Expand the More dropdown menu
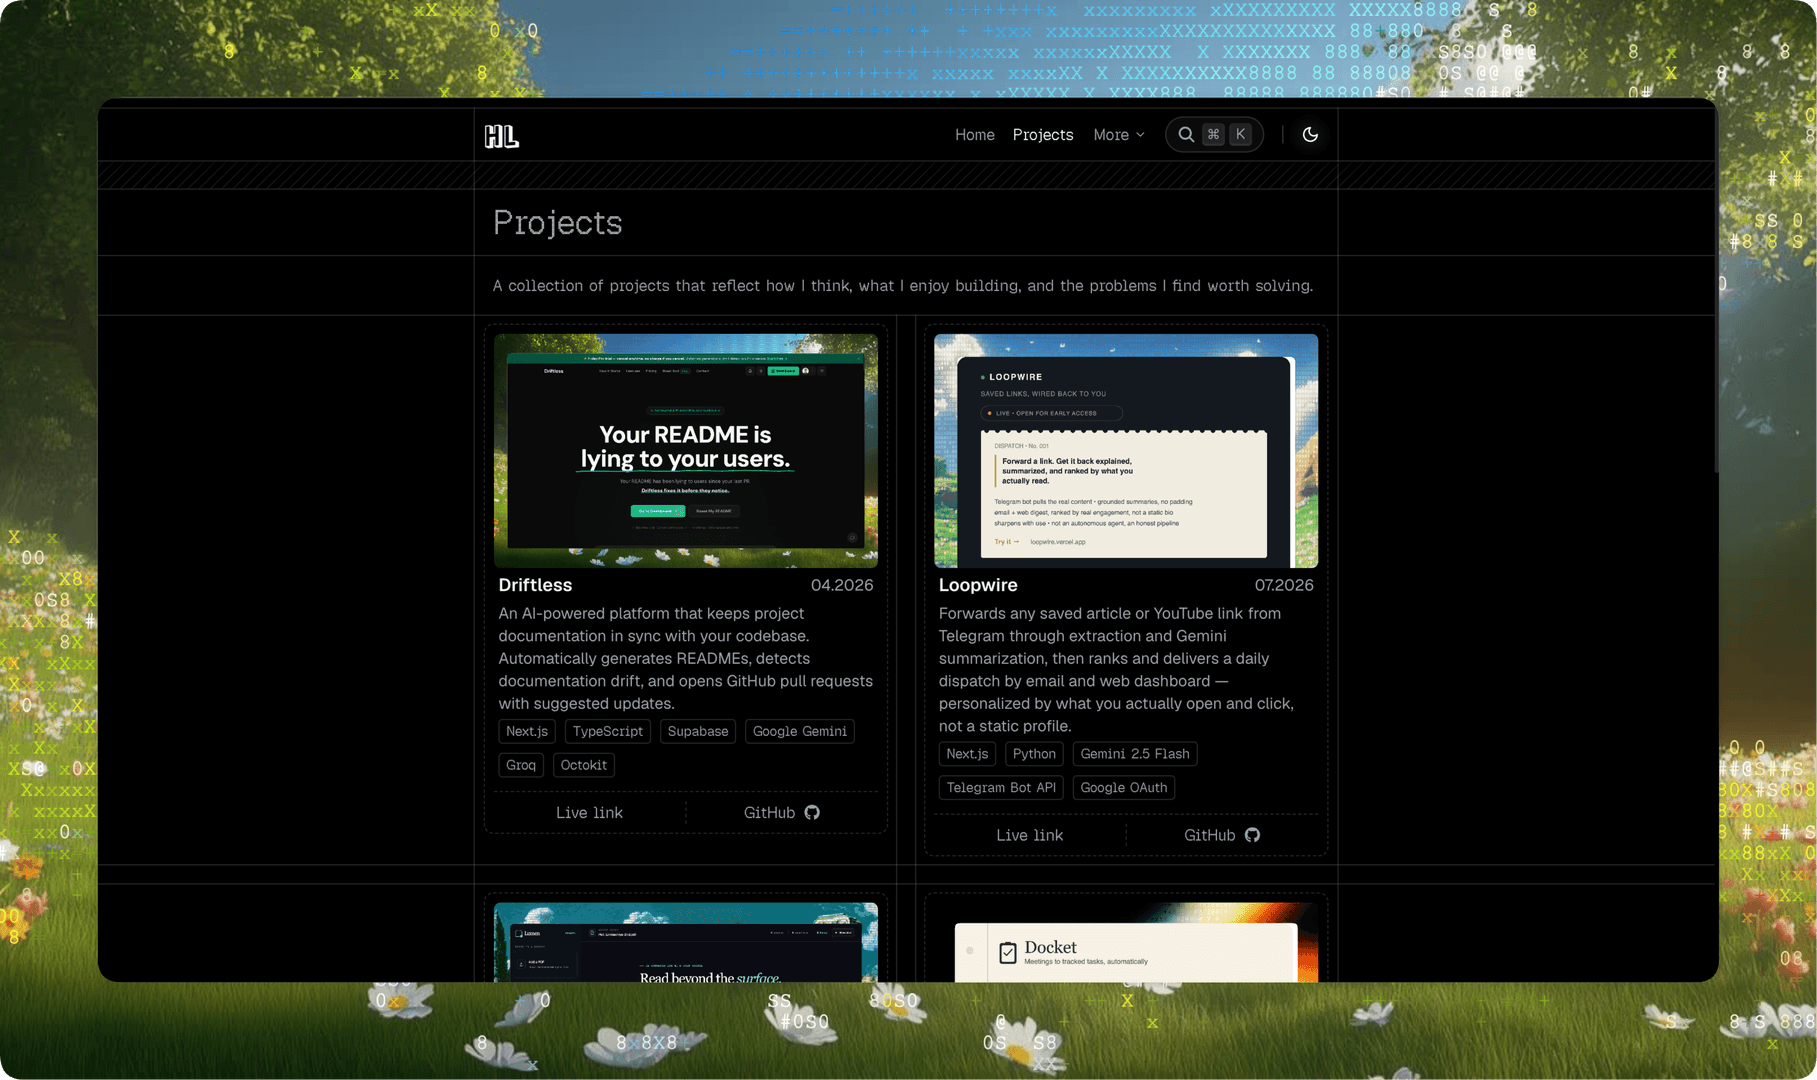The width and height of the screenshot is (1817, 1080). pyautogui.click(x=1119, y=135)
